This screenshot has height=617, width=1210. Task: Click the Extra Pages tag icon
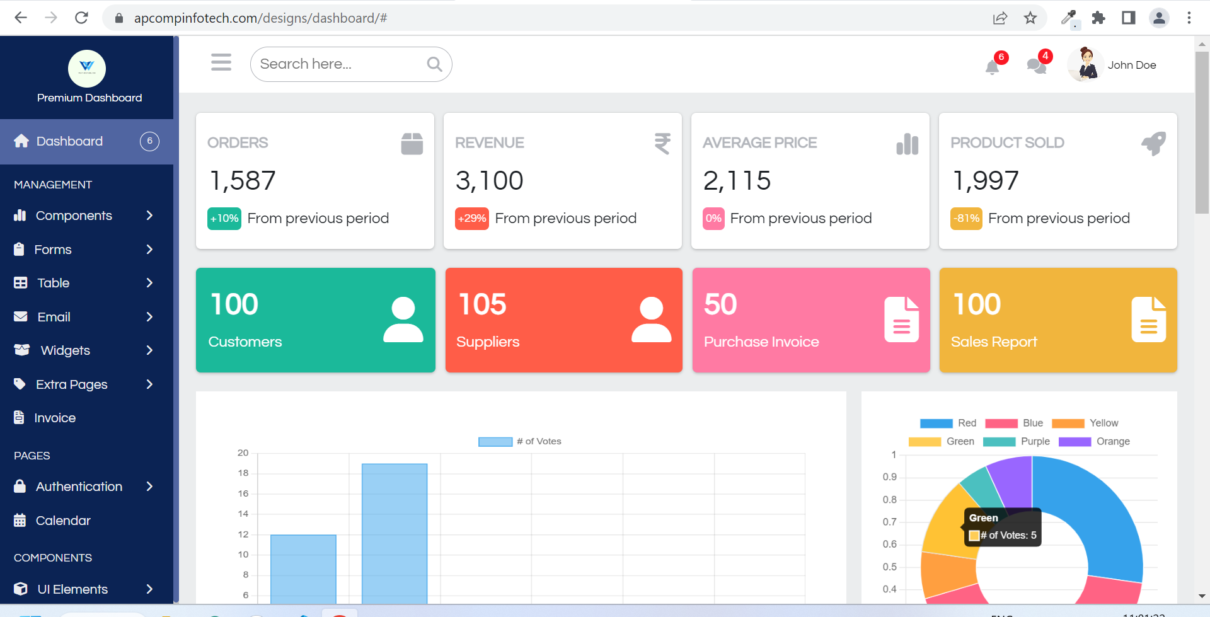(20, 384)
